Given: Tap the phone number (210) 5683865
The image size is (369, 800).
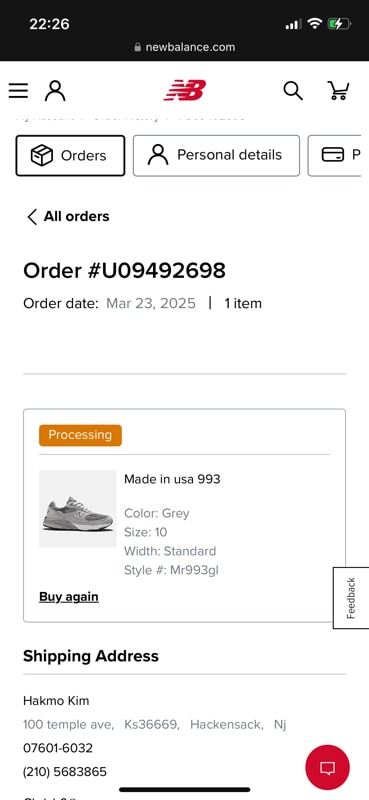Looking at the screenshot, I should tap(65, 771).
